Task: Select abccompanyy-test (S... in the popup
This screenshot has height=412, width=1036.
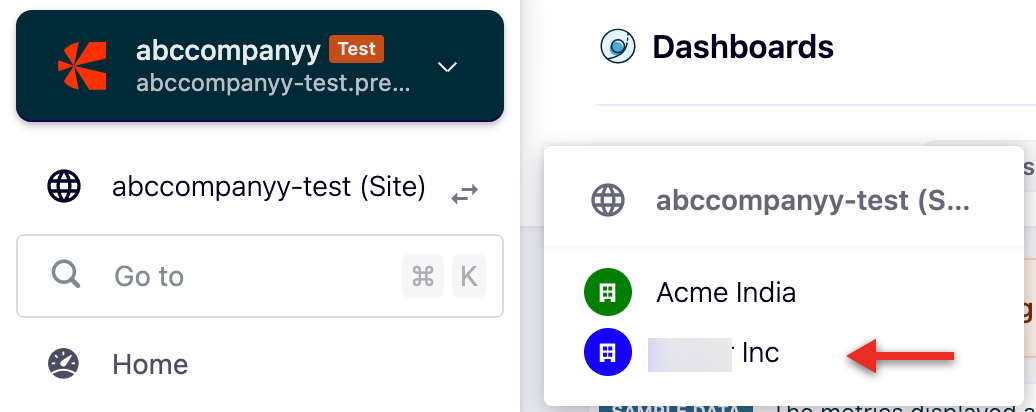Action: tap(812, 201)
